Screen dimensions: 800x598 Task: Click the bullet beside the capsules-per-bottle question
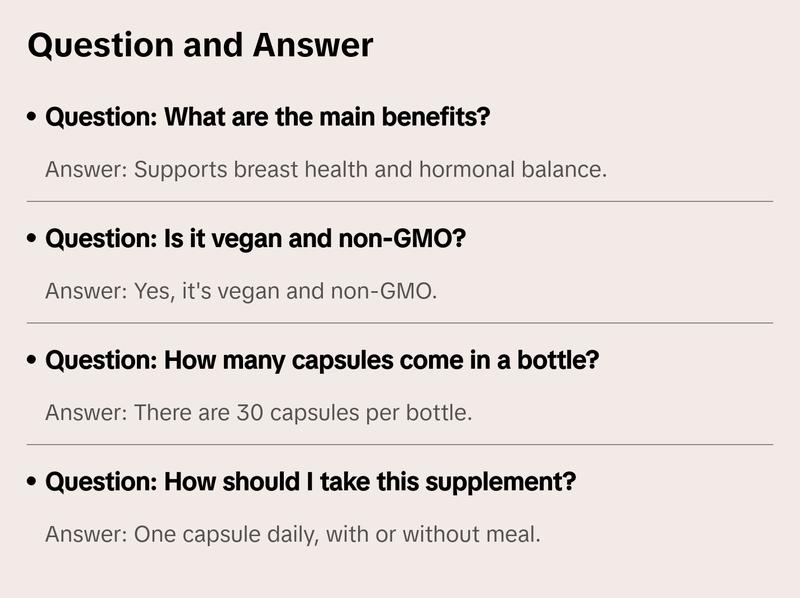tap(33, 360)
